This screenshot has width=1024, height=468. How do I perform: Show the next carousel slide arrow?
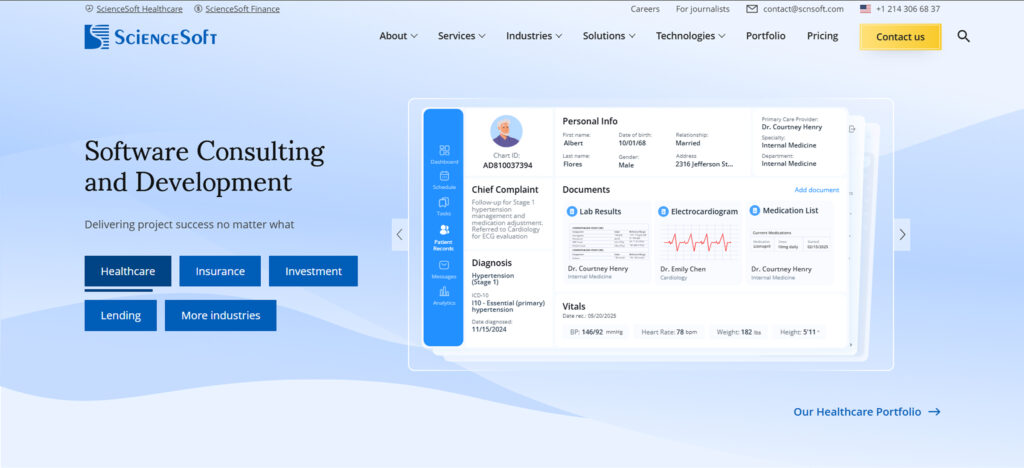click(902, 234)
